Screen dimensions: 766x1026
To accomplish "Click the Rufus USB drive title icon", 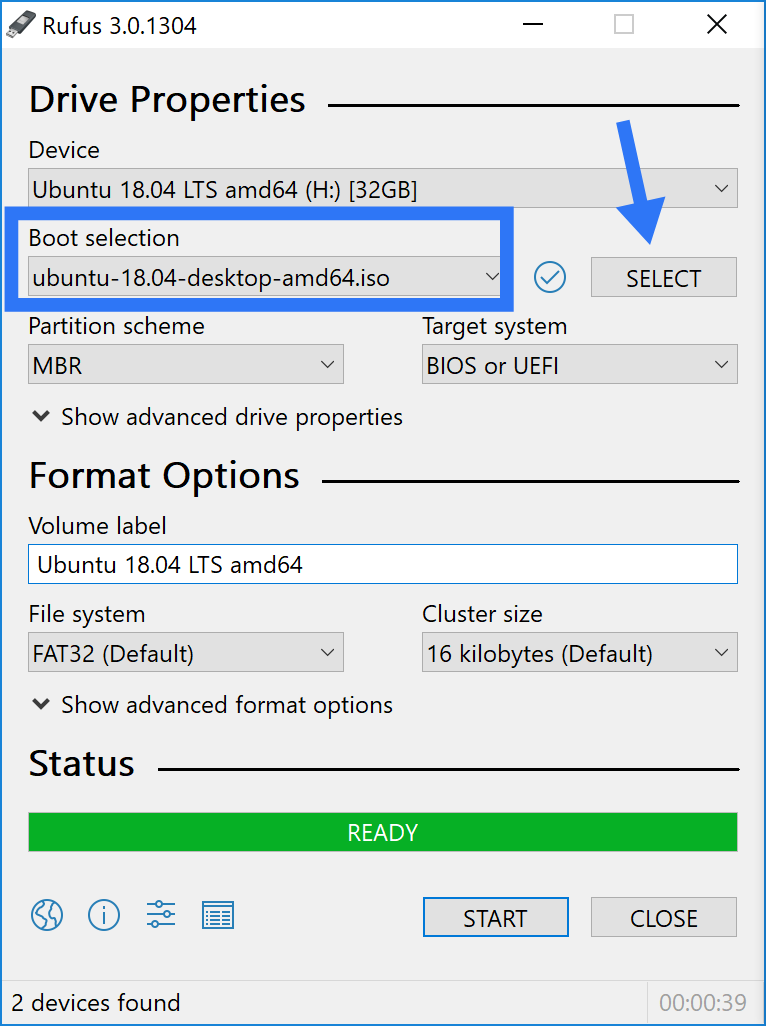I will (21, 24).
